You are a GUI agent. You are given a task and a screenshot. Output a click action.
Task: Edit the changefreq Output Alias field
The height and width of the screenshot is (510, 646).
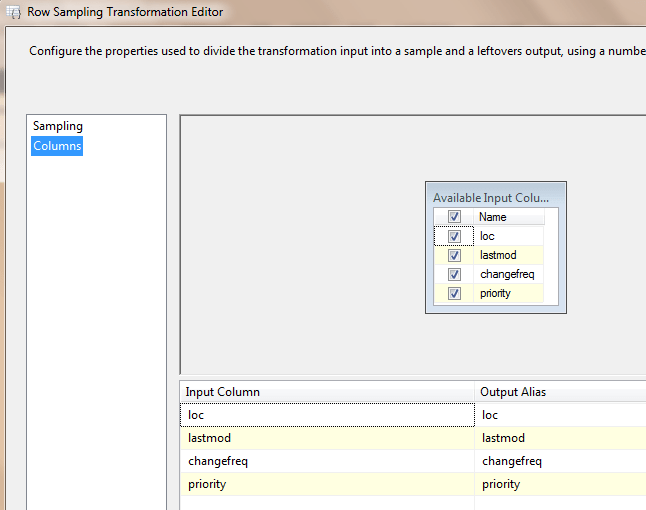pyautogui.click(x=560, y=461)
